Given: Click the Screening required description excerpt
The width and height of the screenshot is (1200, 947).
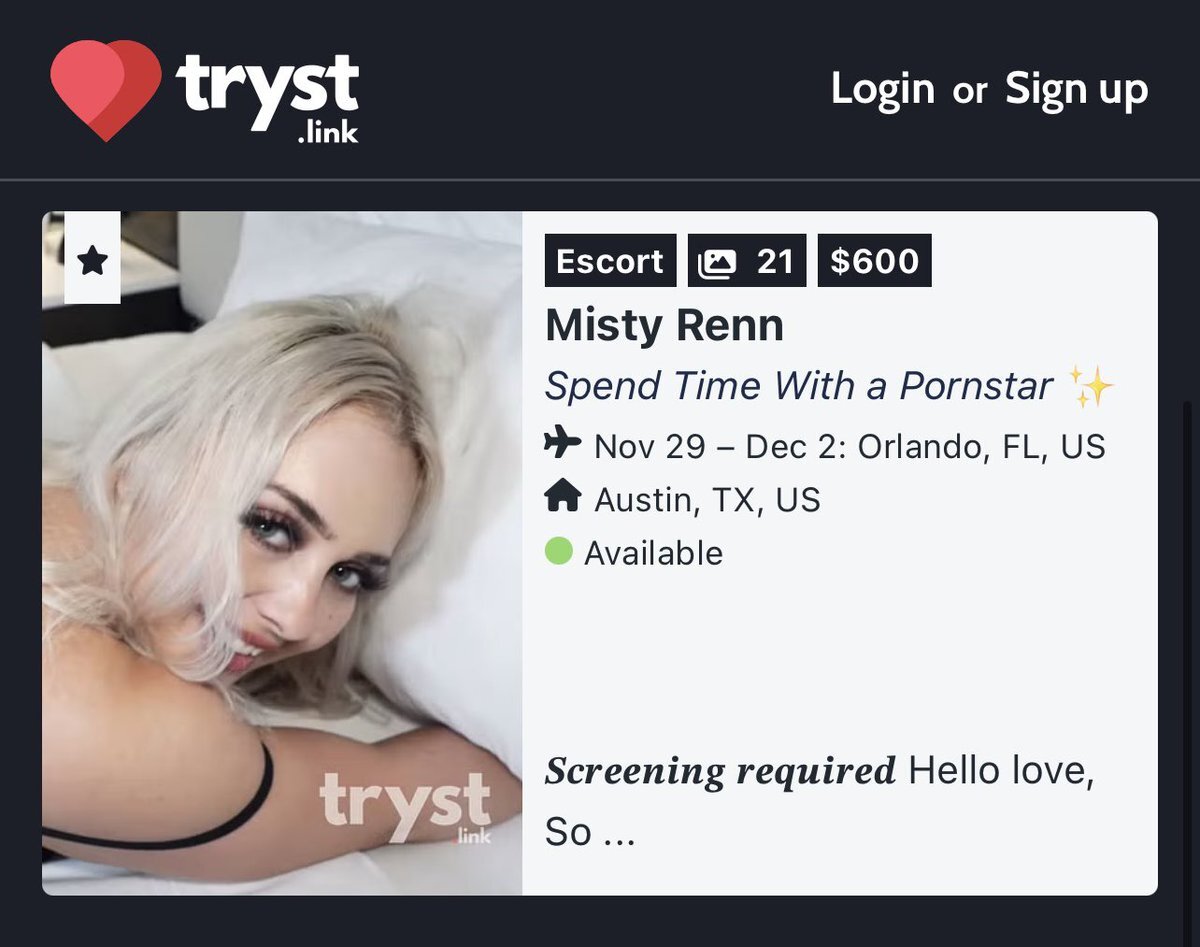Looking at the screenshot, I should click(819, 800).
